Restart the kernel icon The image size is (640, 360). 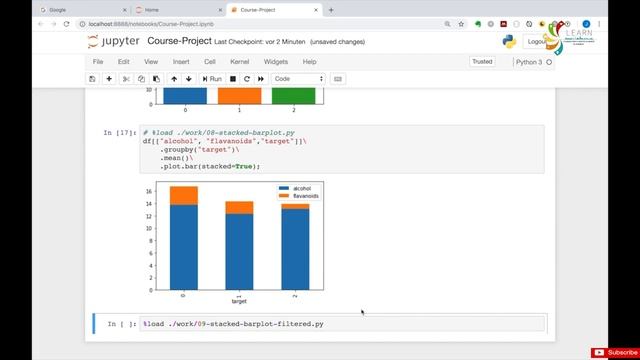[x=247, y=79]
